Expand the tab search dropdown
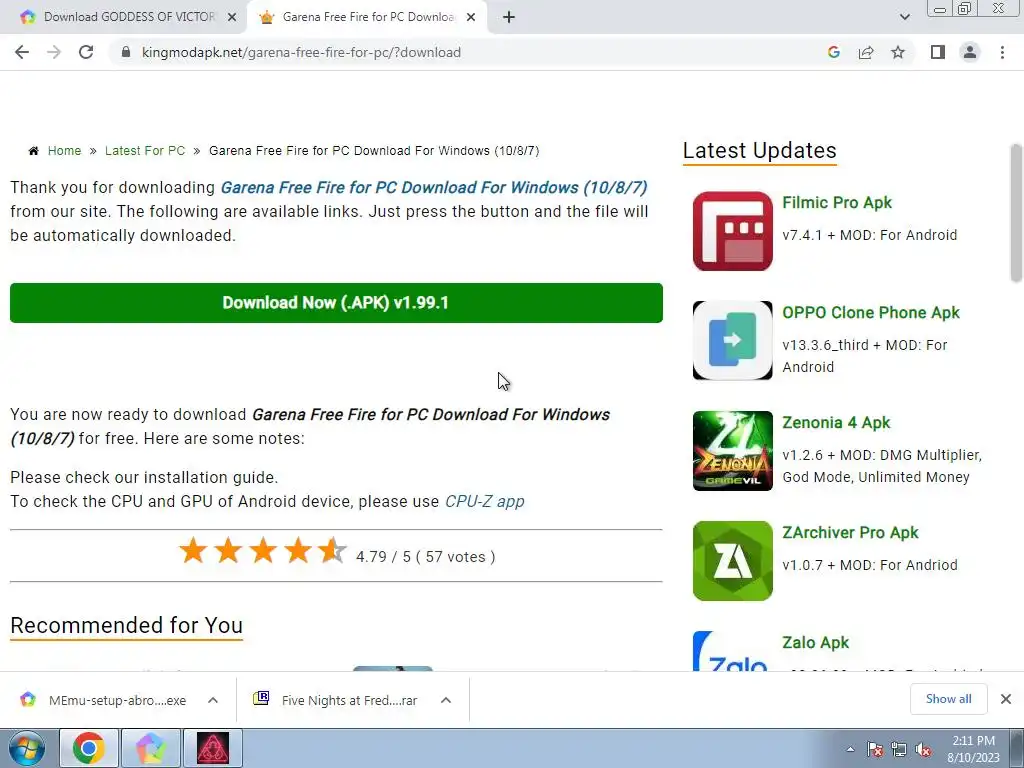The image size is (1024, 768). [904, 18]
